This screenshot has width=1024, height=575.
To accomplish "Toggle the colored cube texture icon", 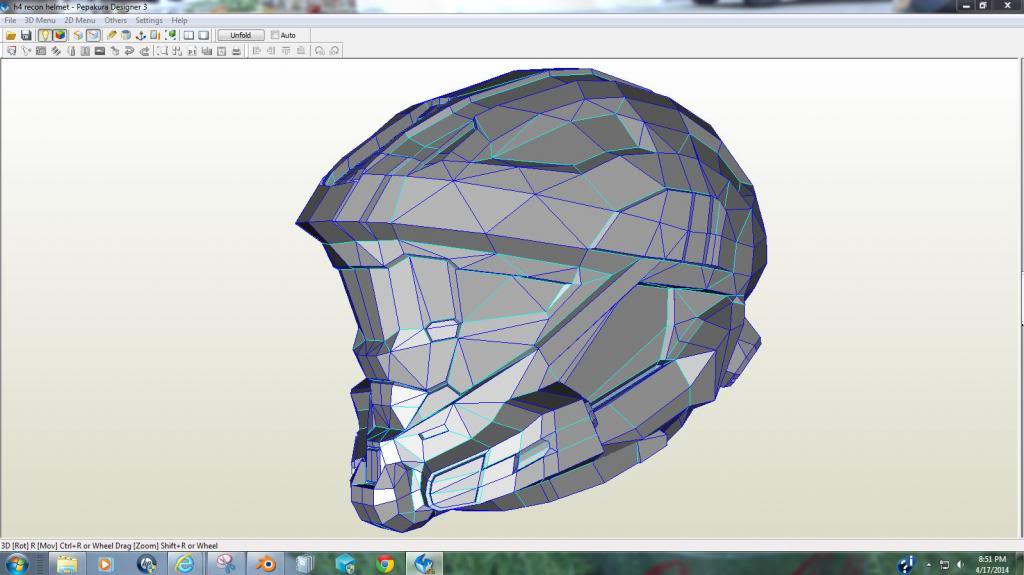I will click(x=60, y=35).
